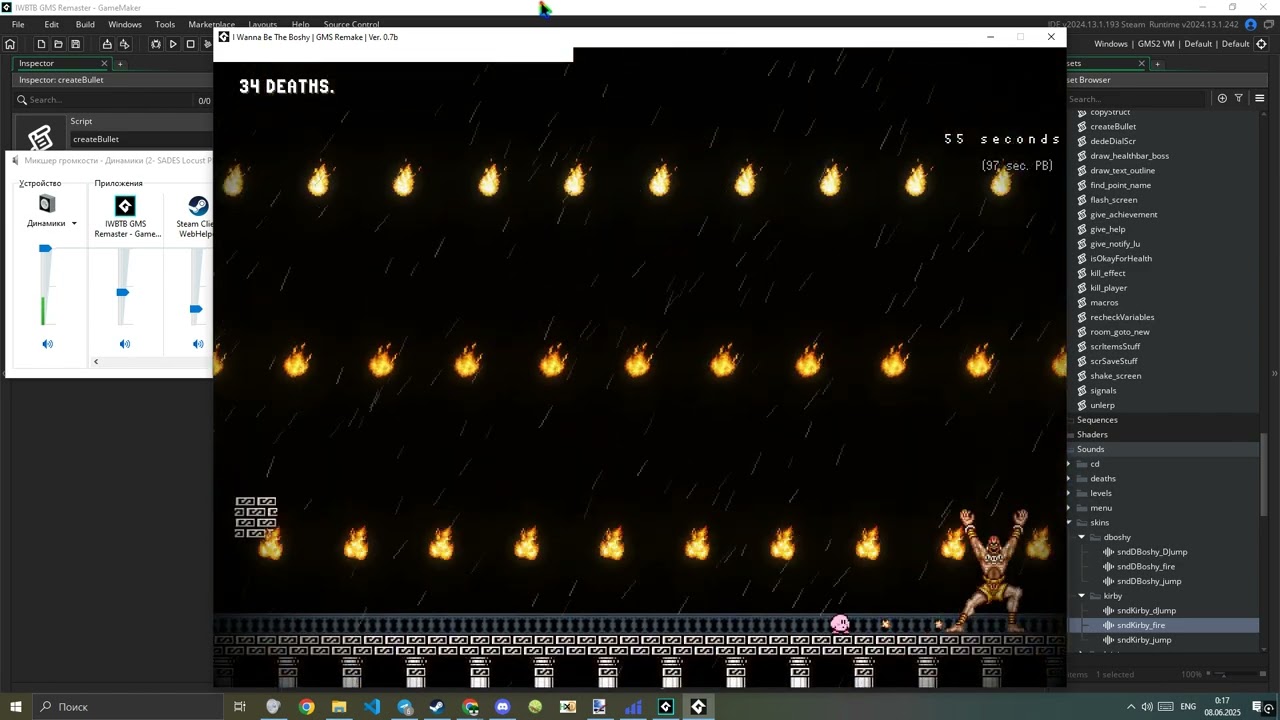Click the speaker device icon in mixer

(x=47, y=205)
